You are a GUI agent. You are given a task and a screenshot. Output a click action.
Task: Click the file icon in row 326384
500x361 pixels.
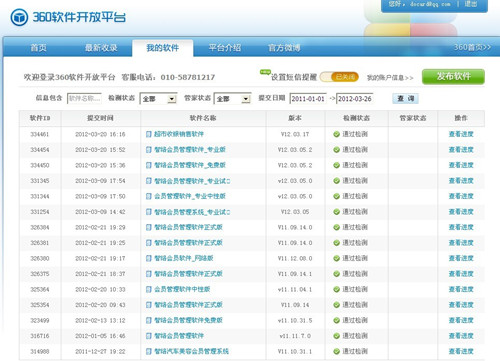(149, 227)
